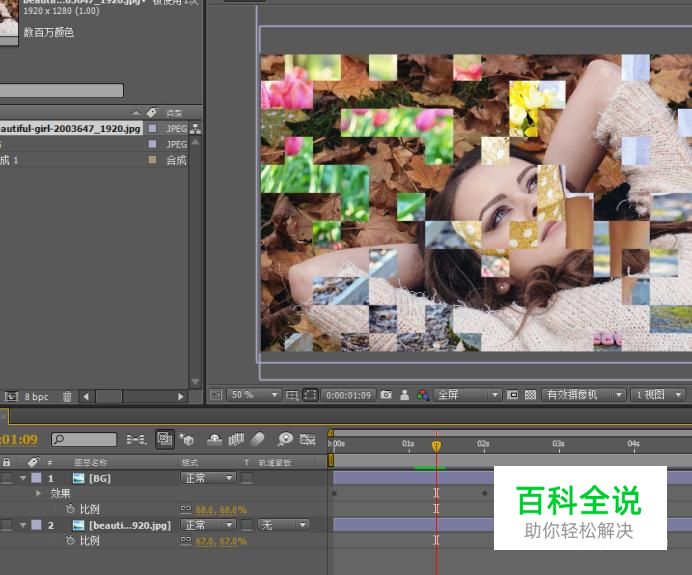Enable motion blur for the composition

point(257,439)
